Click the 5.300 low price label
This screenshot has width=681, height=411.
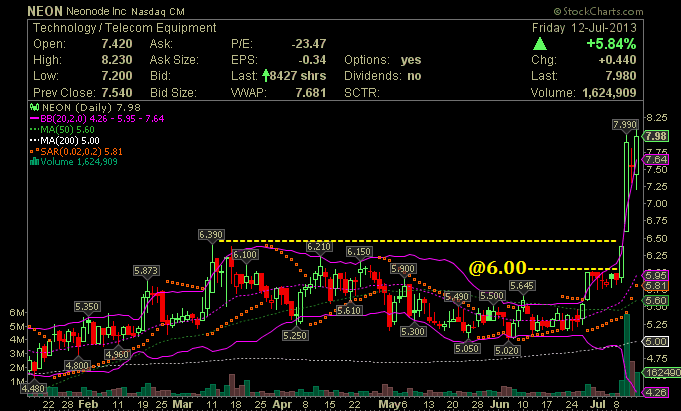413,331
